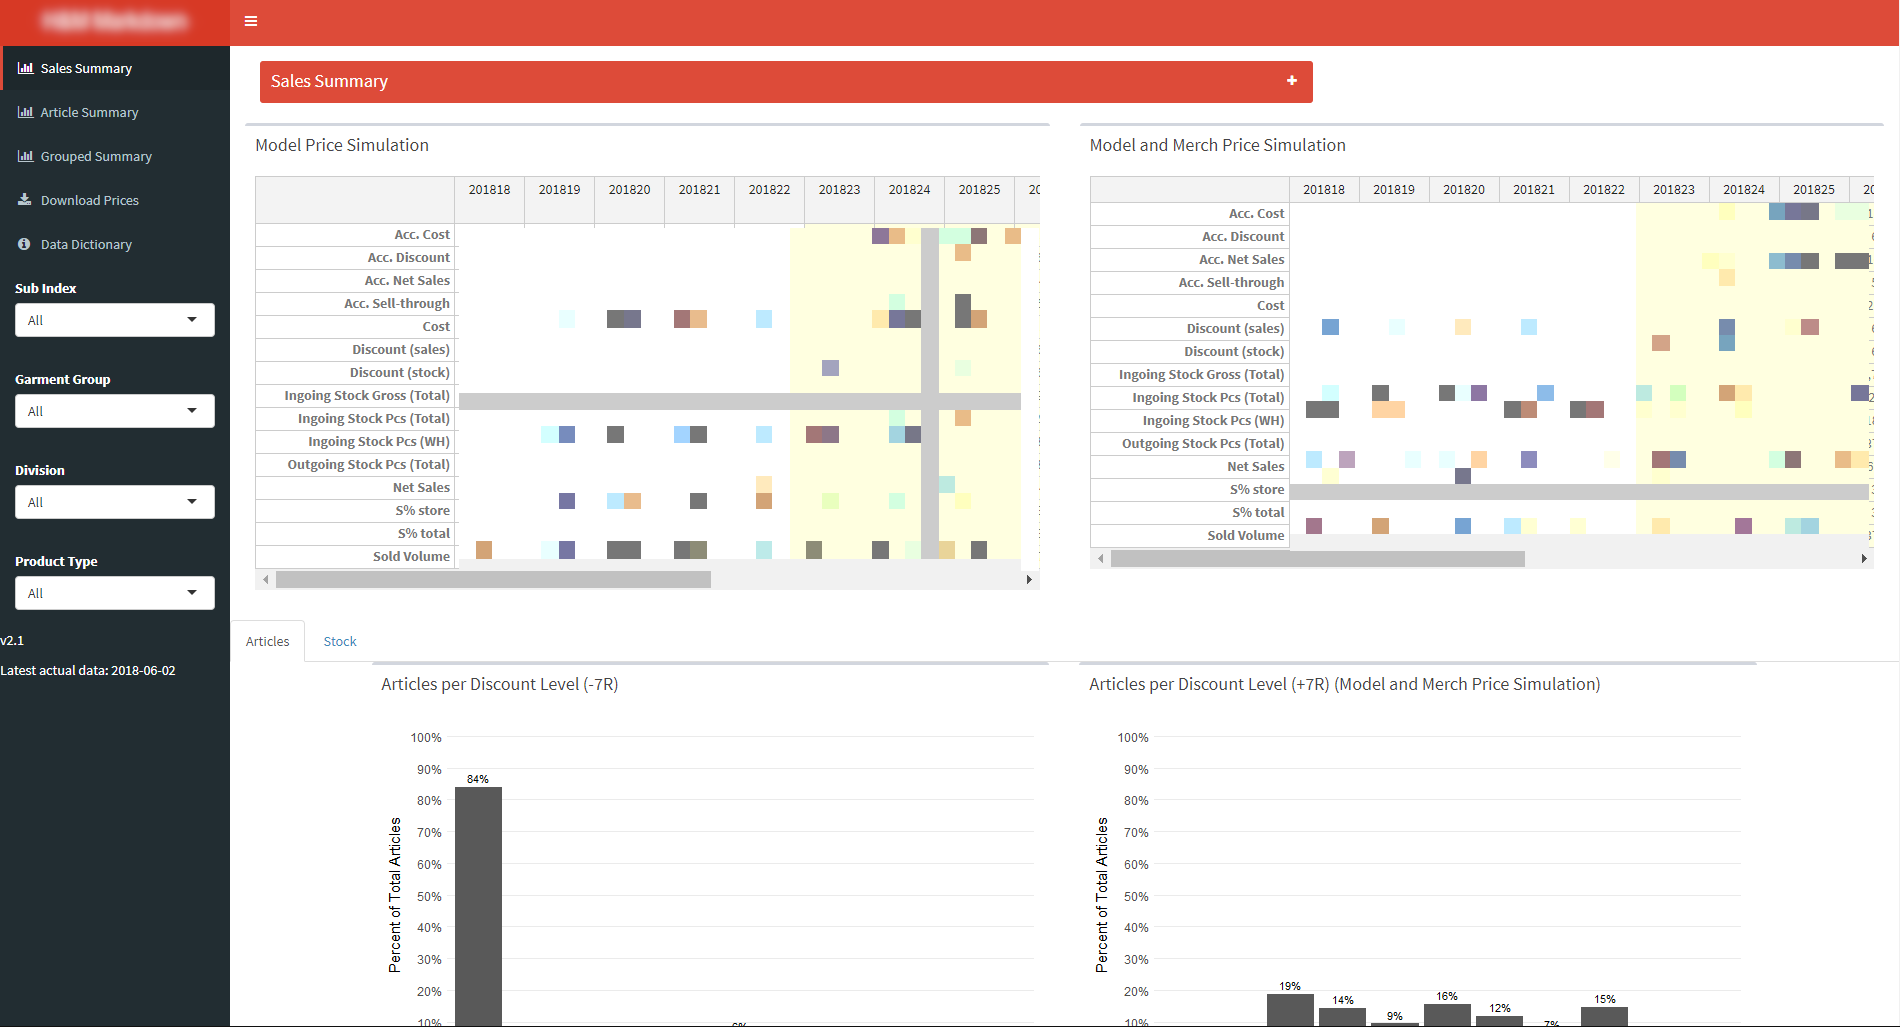
Task: Click the Download Prices download icon
Action: pos(25,200)
